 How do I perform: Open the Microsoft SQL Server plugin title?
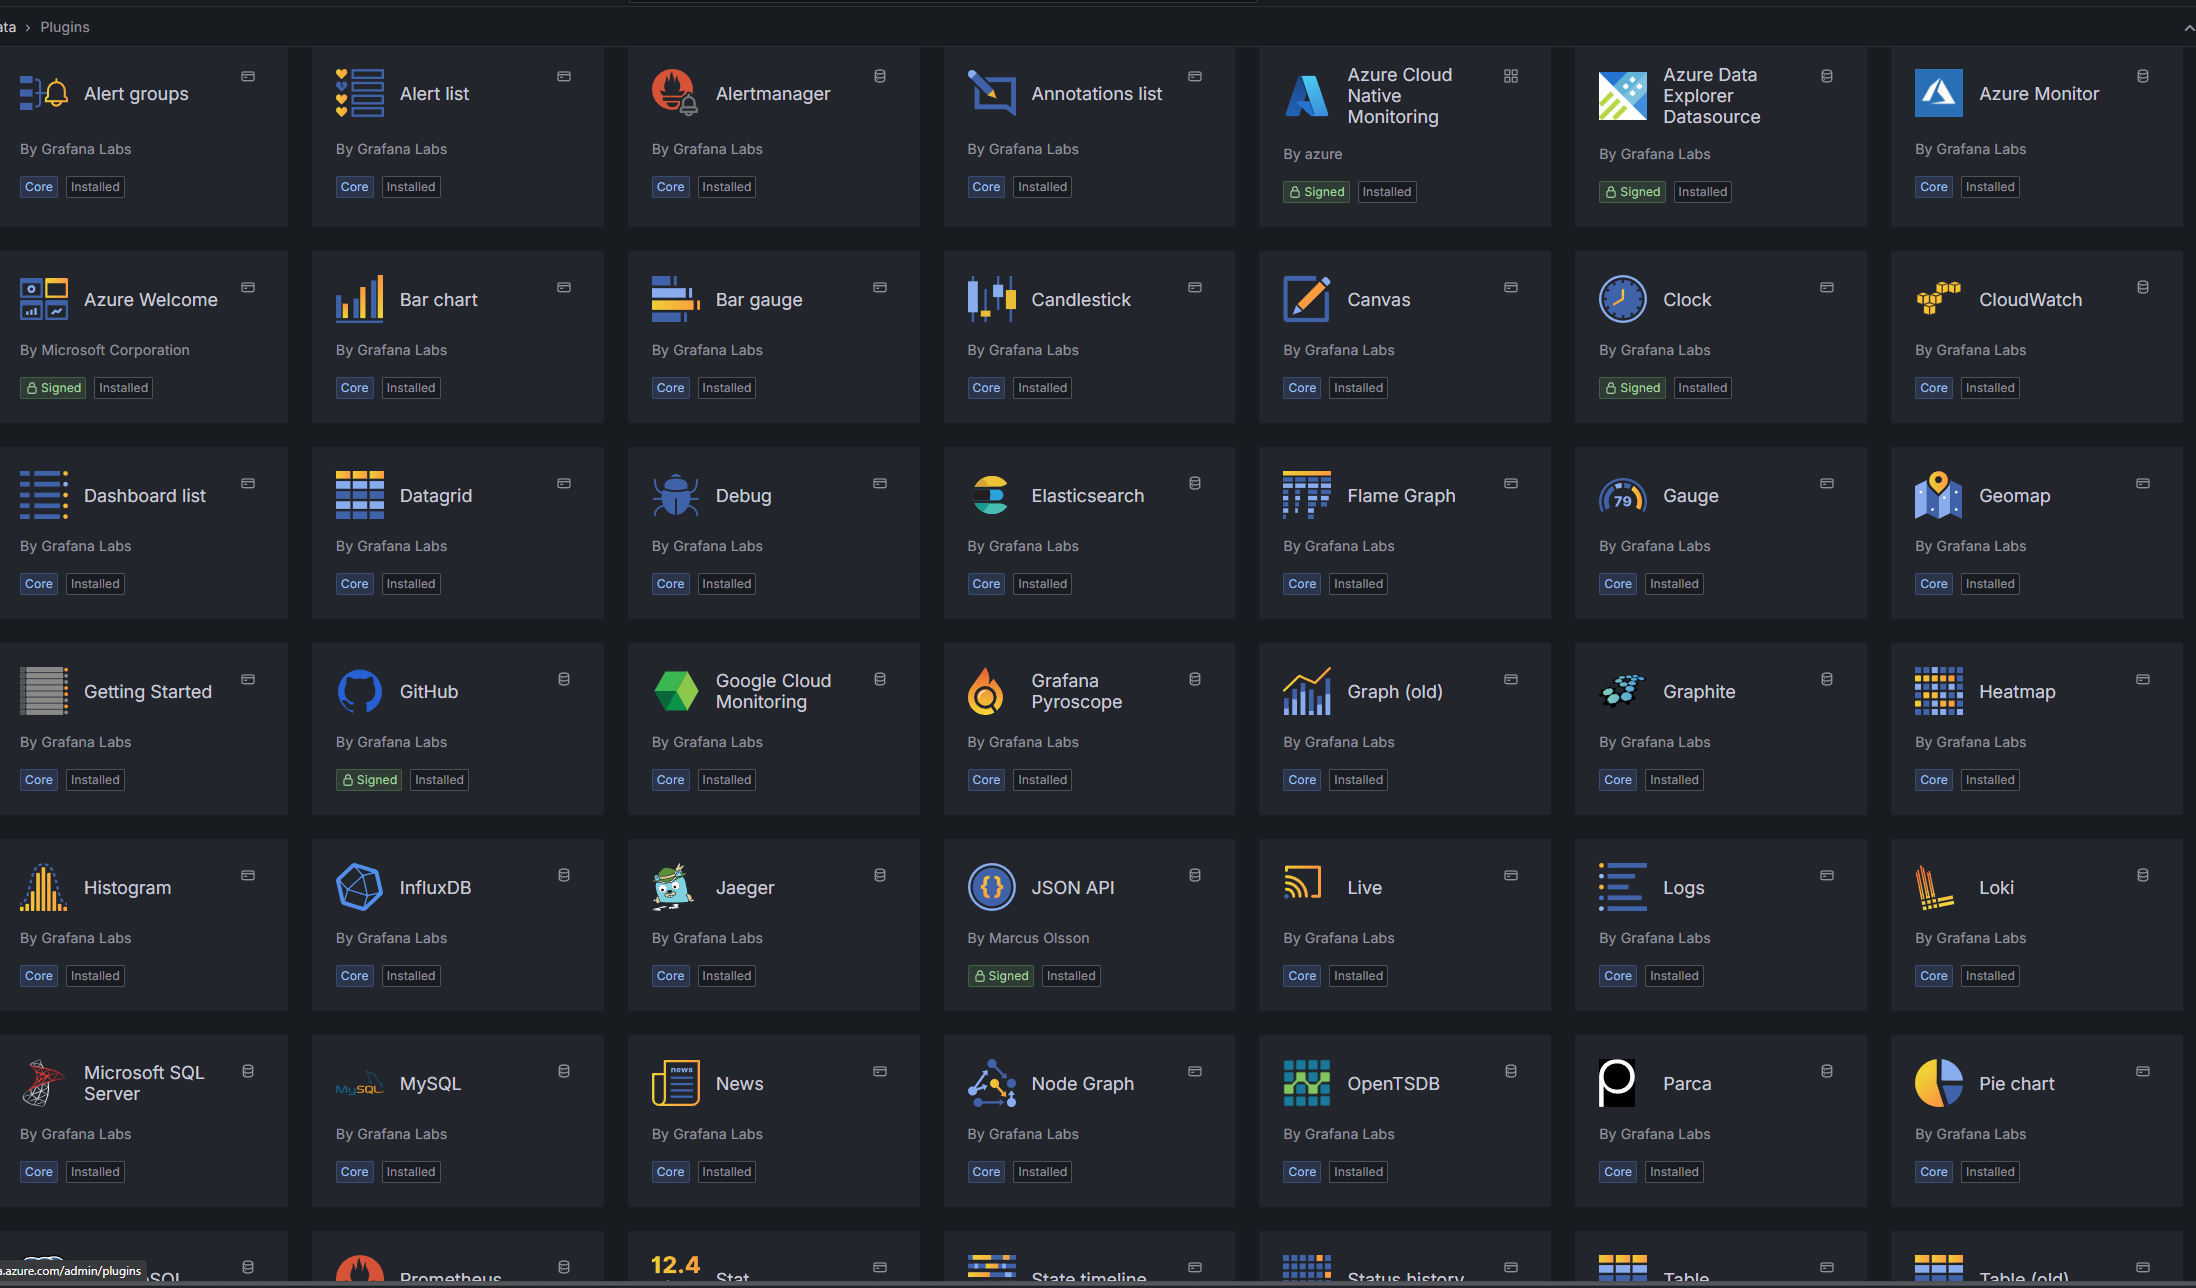144,1083
